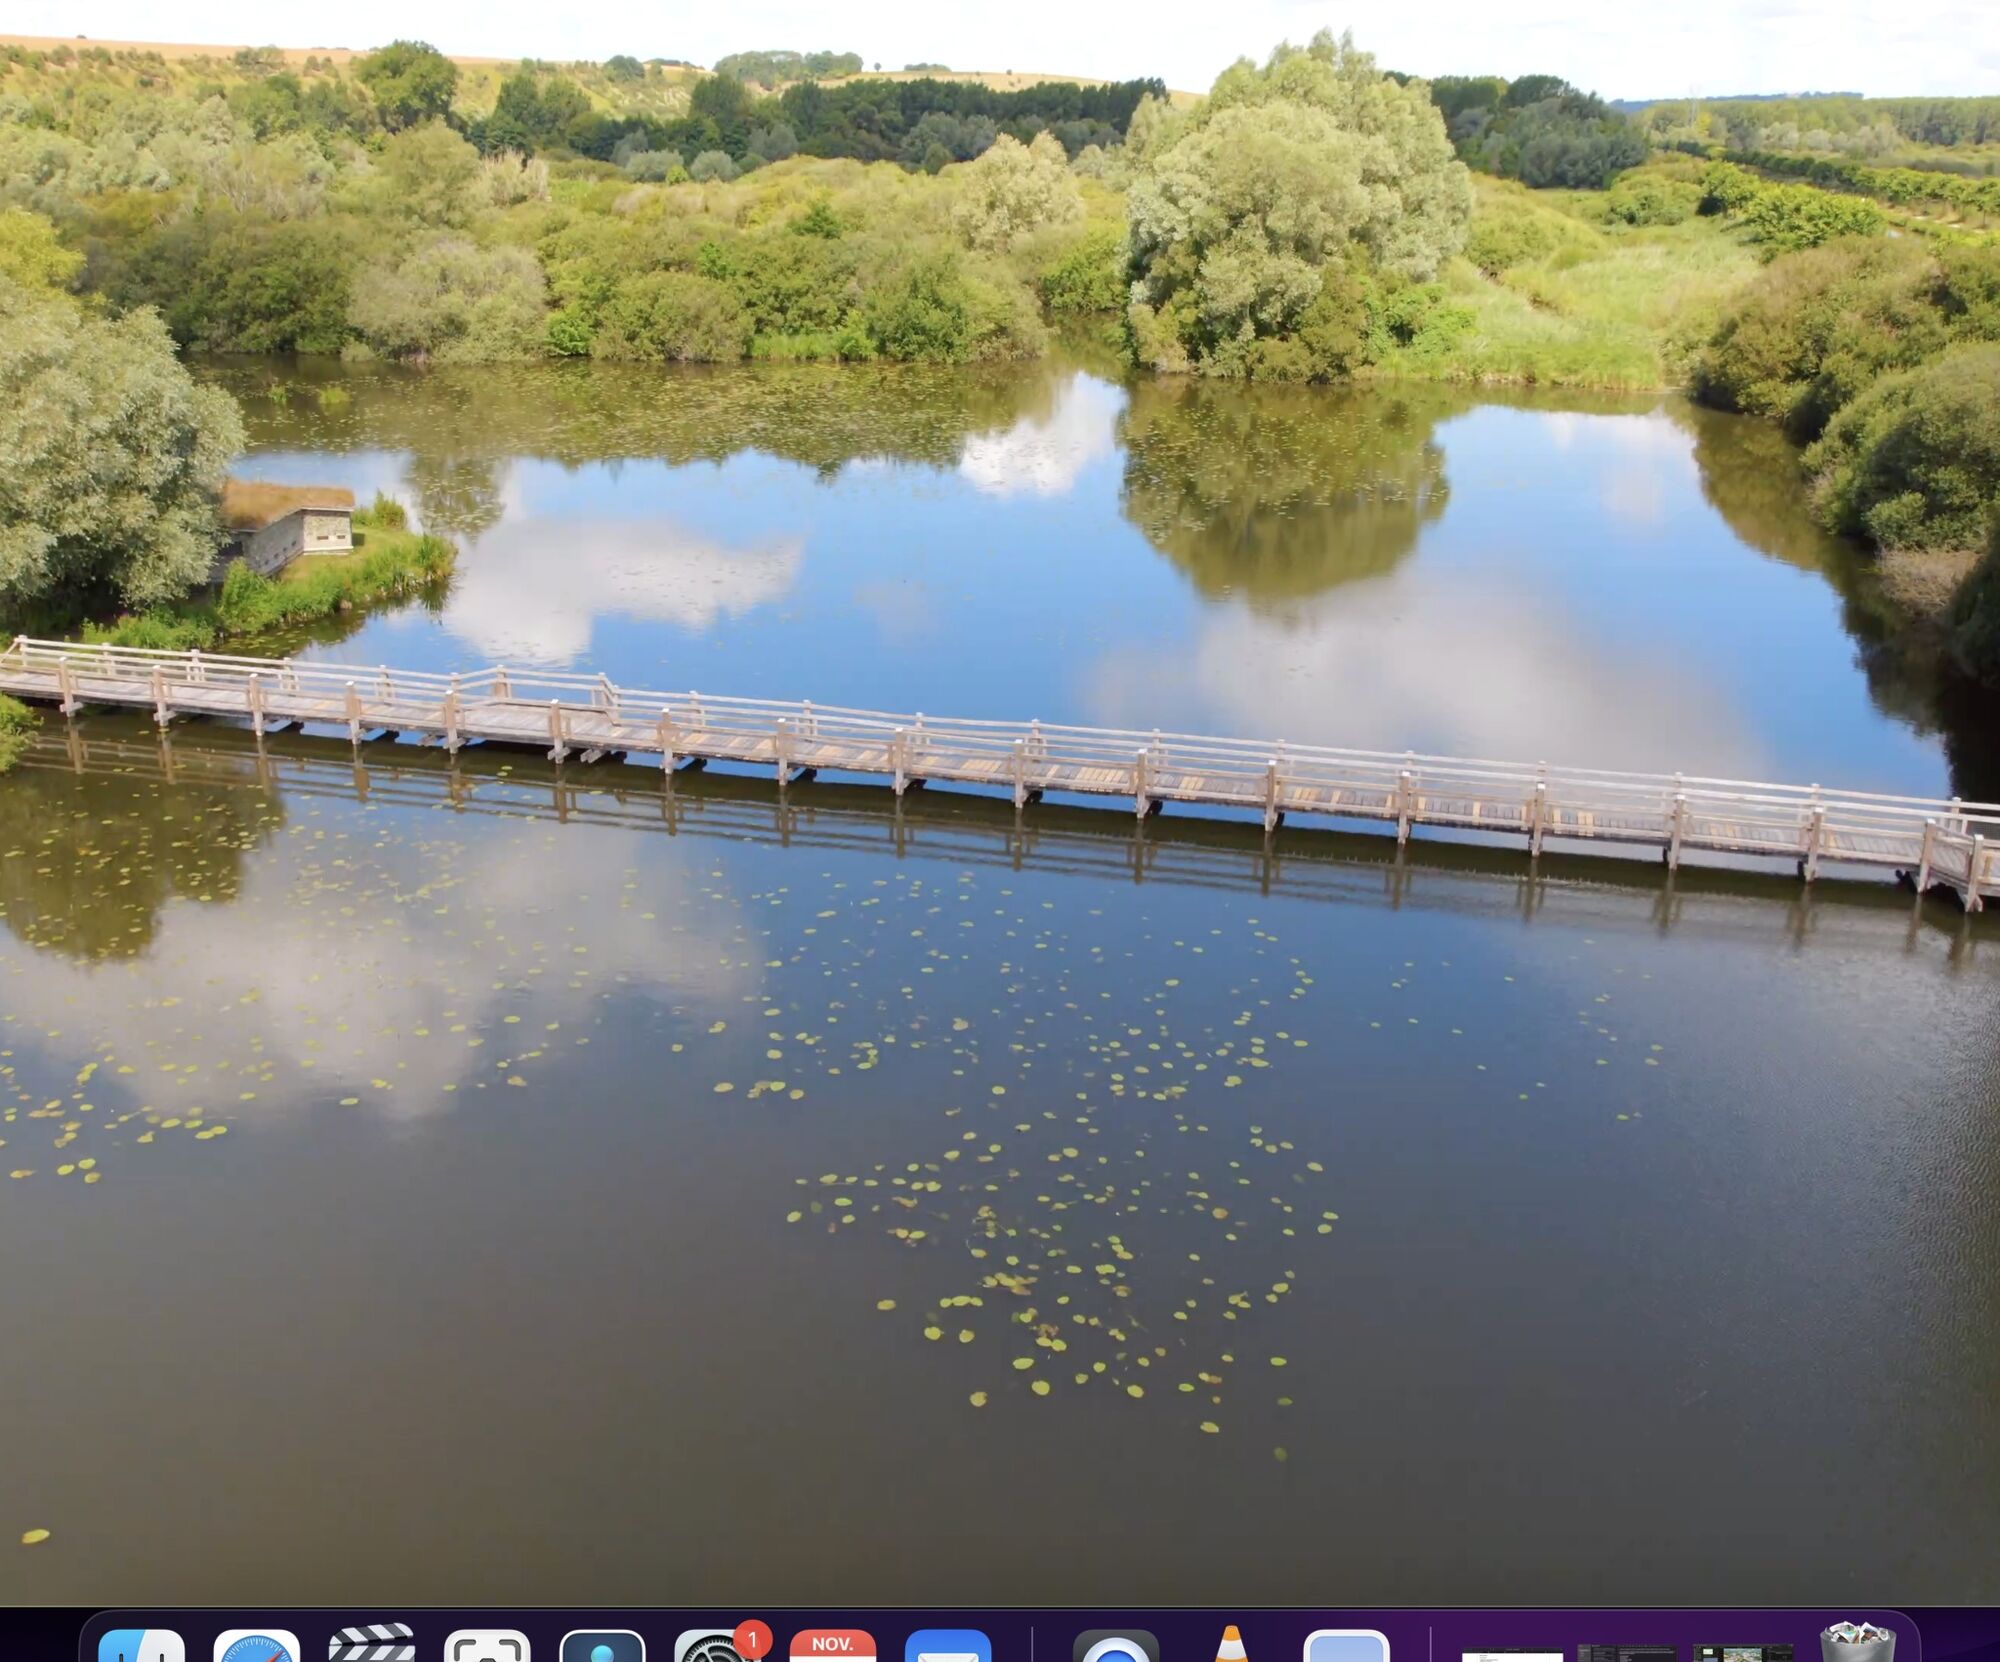Restore minimized window with aerial photo
2000x1662 pixels.
click(1742, 1653)
